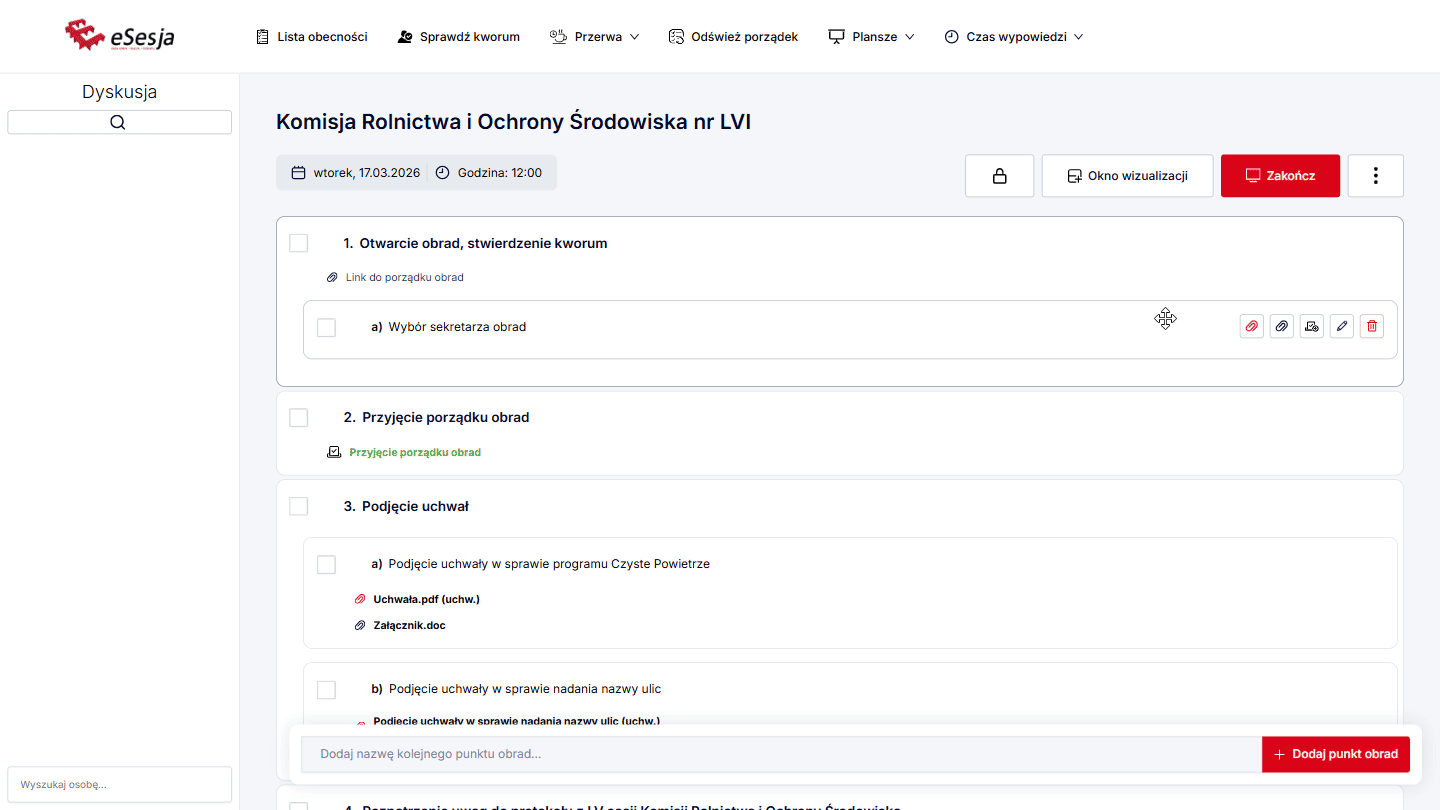Open the Uchwała.pdf attachment link
The width and height of the screenshot is (1440, 810).
(x=426, y=599)
